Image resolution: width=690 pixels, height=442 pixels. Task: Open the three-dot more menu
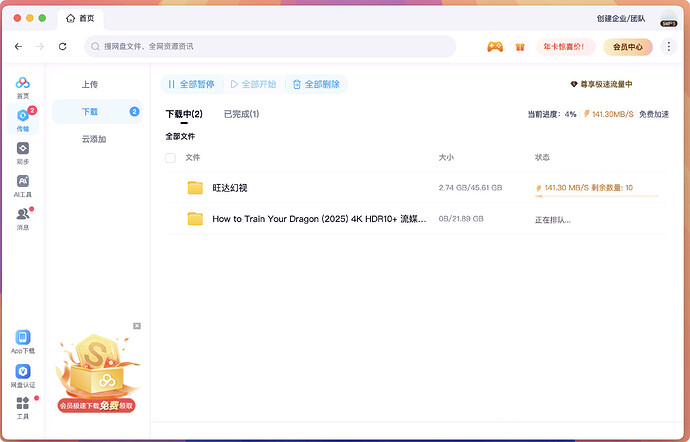pos(668,46)
